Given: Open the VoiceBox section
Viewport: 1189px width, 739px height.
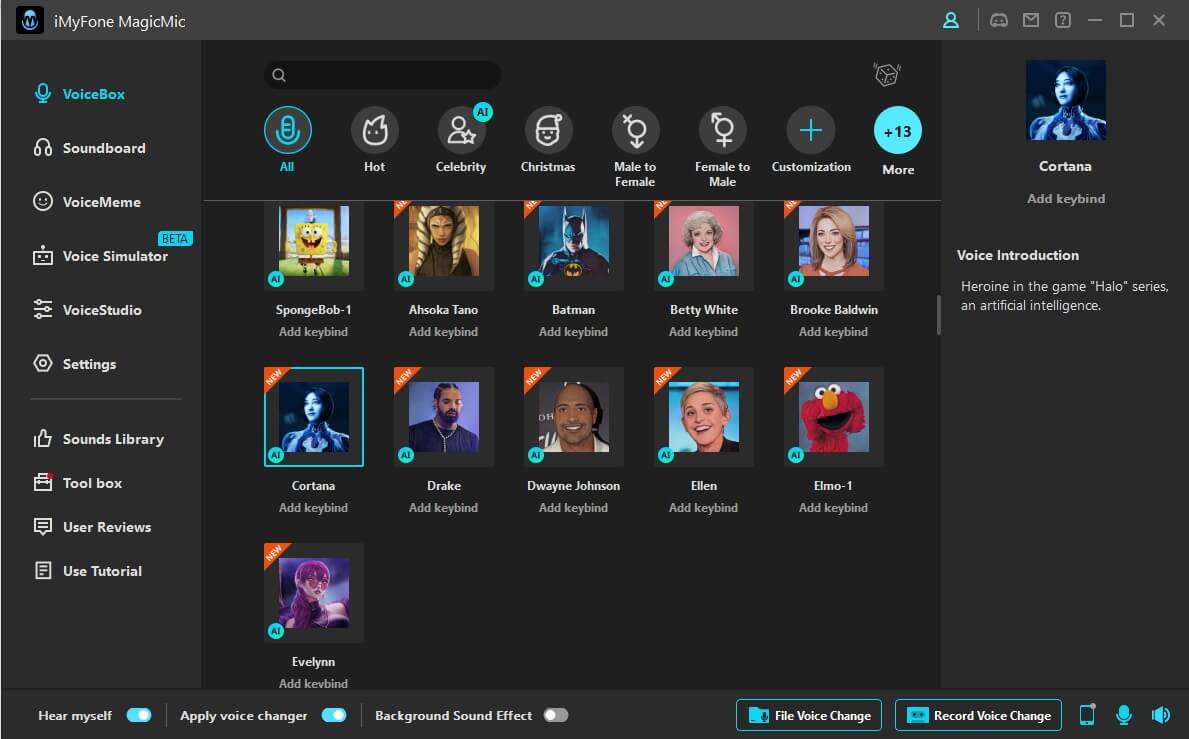Looking at the screenshot, I should click(80, 94).
